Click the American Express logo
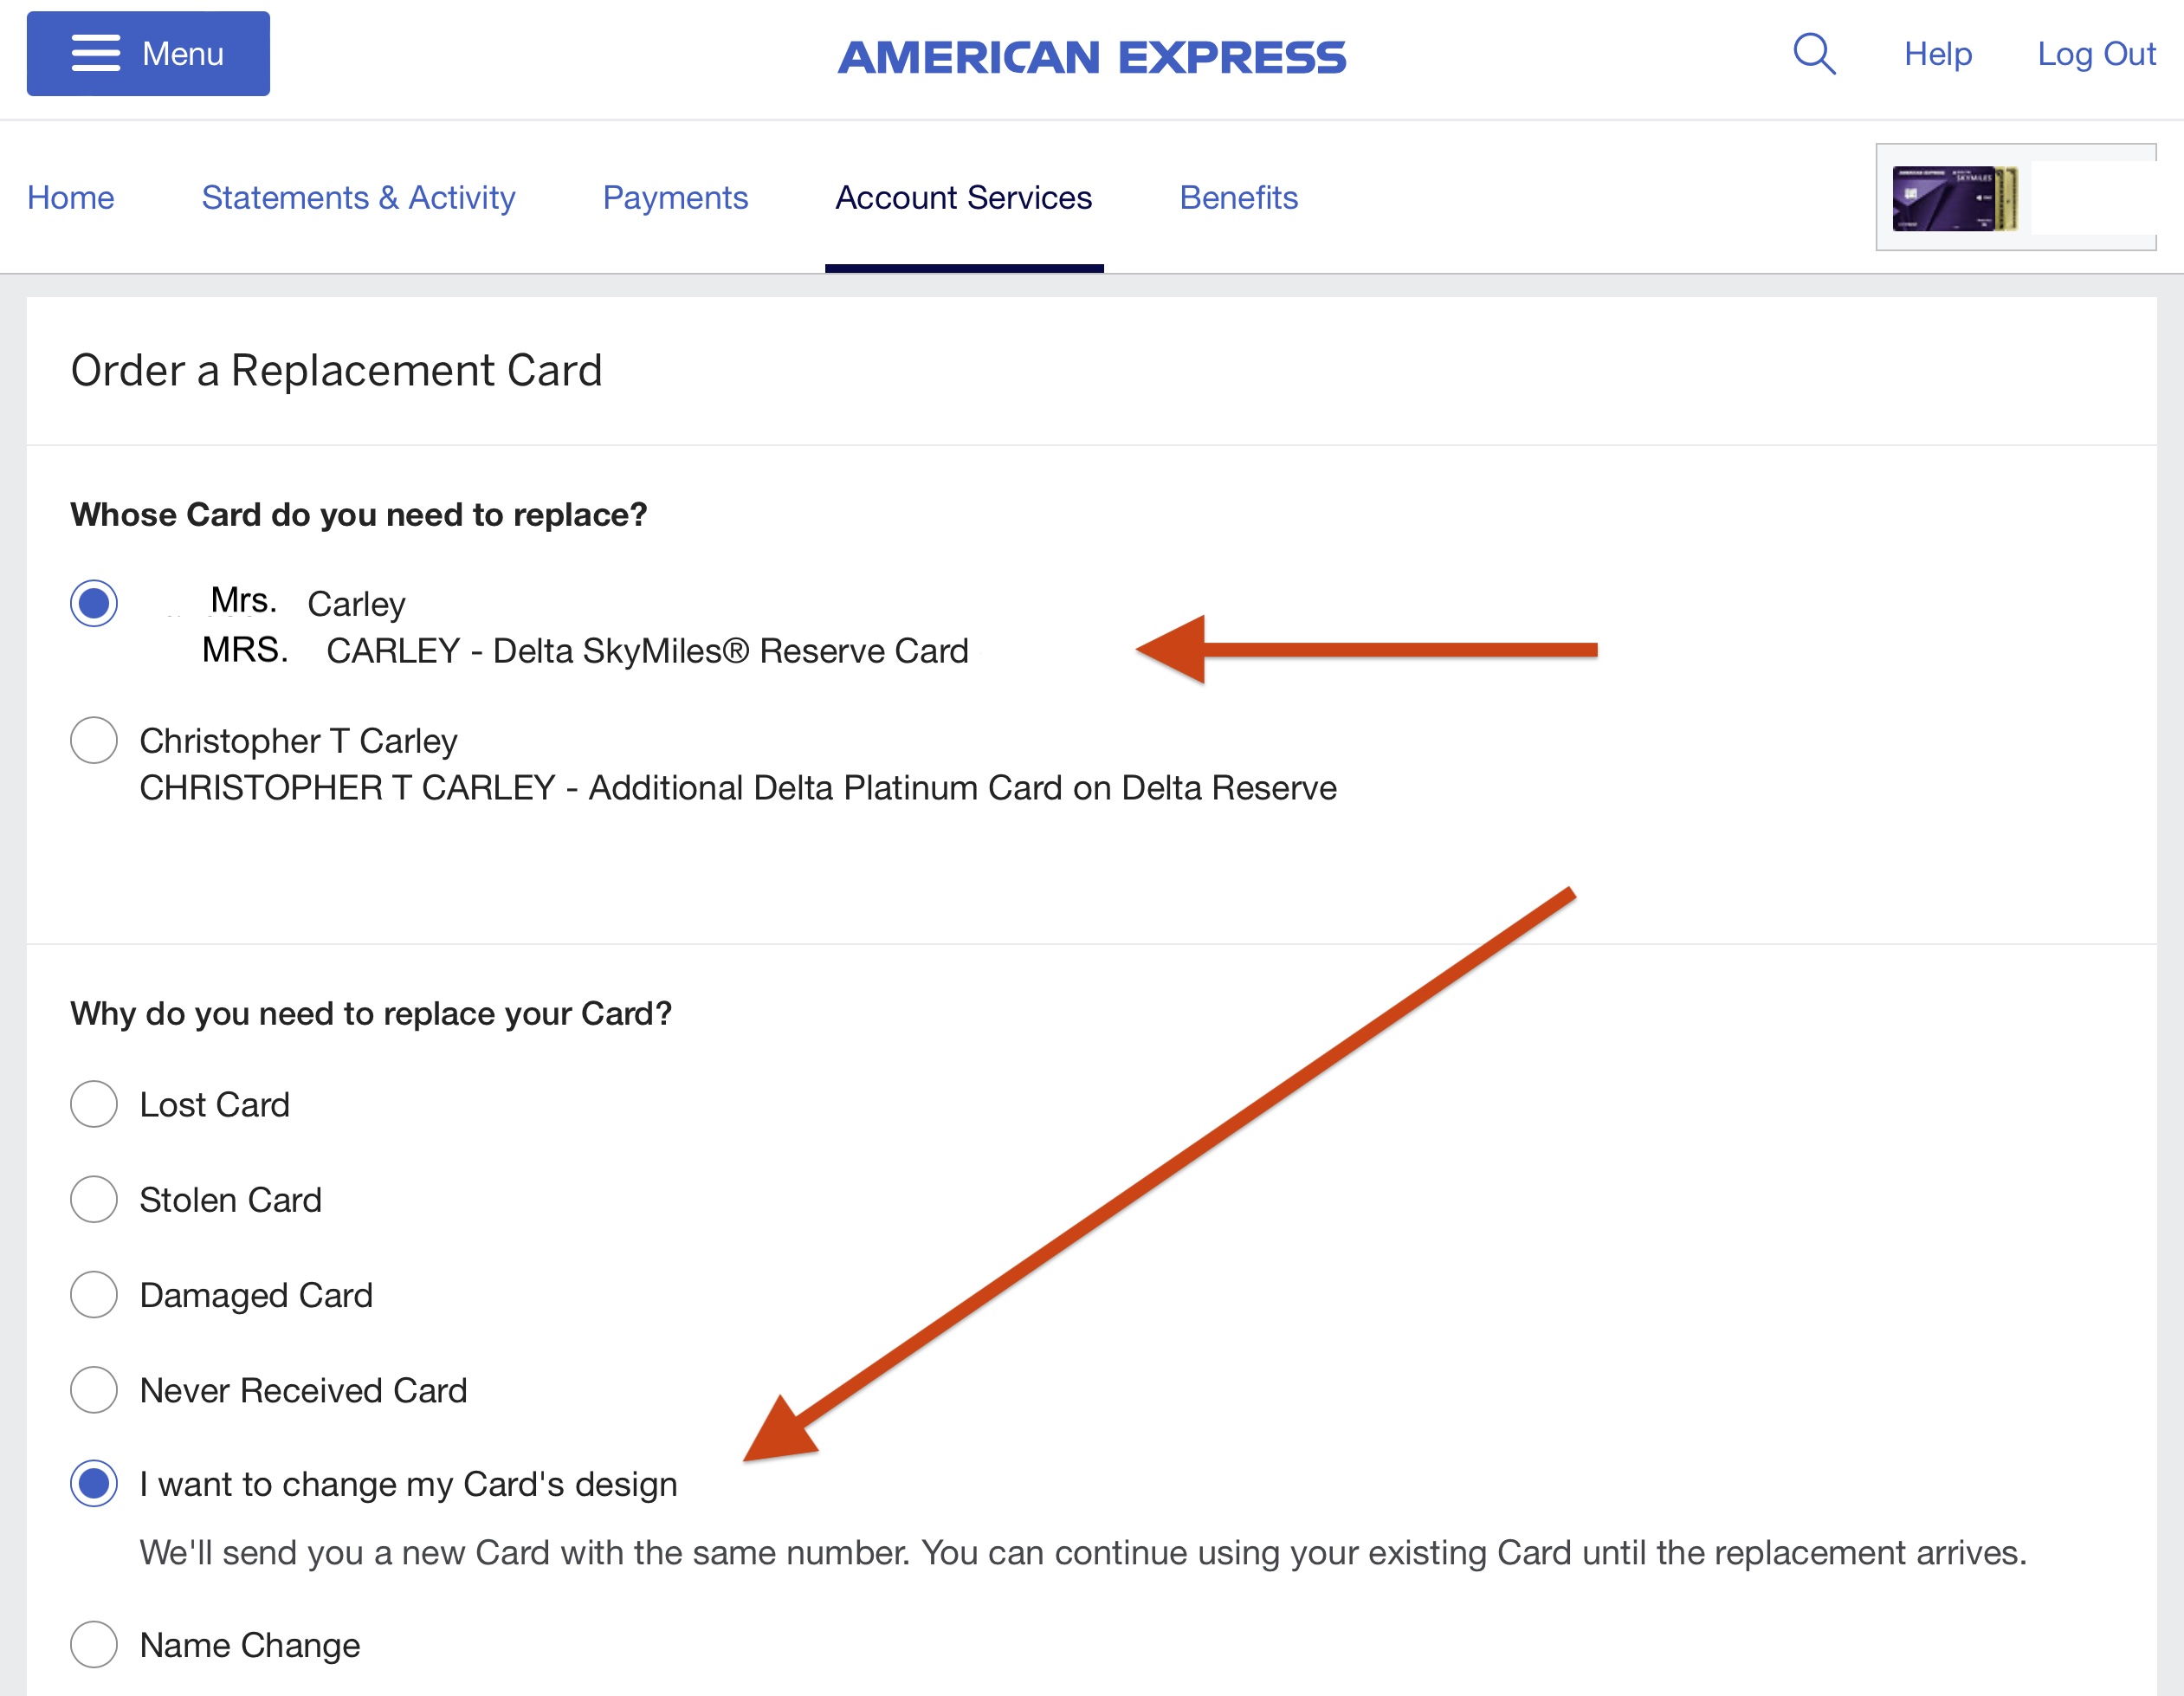 coord(1092,57)
